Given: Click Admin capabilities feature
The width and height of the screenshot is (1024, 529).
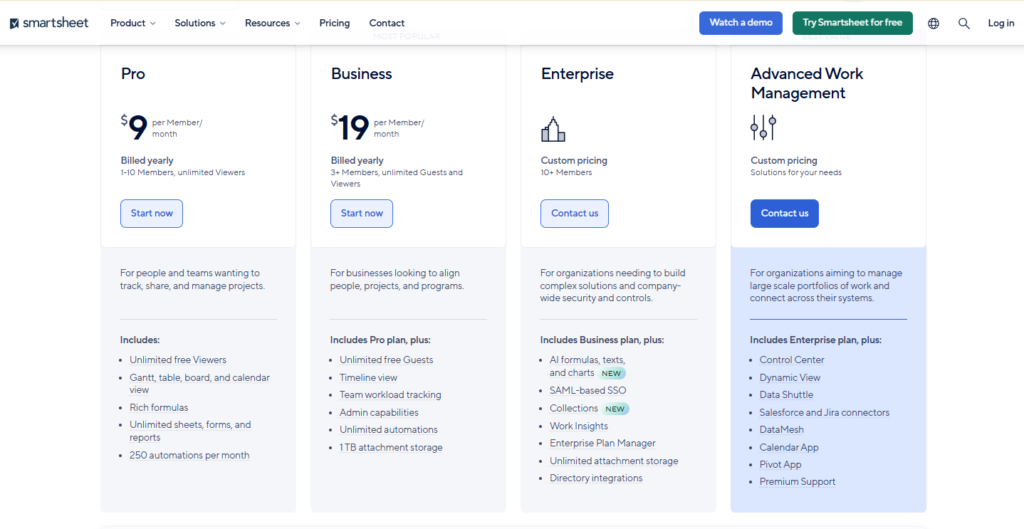Looking at the screenshot, I should pyautogui.click(x=379, y=413).
